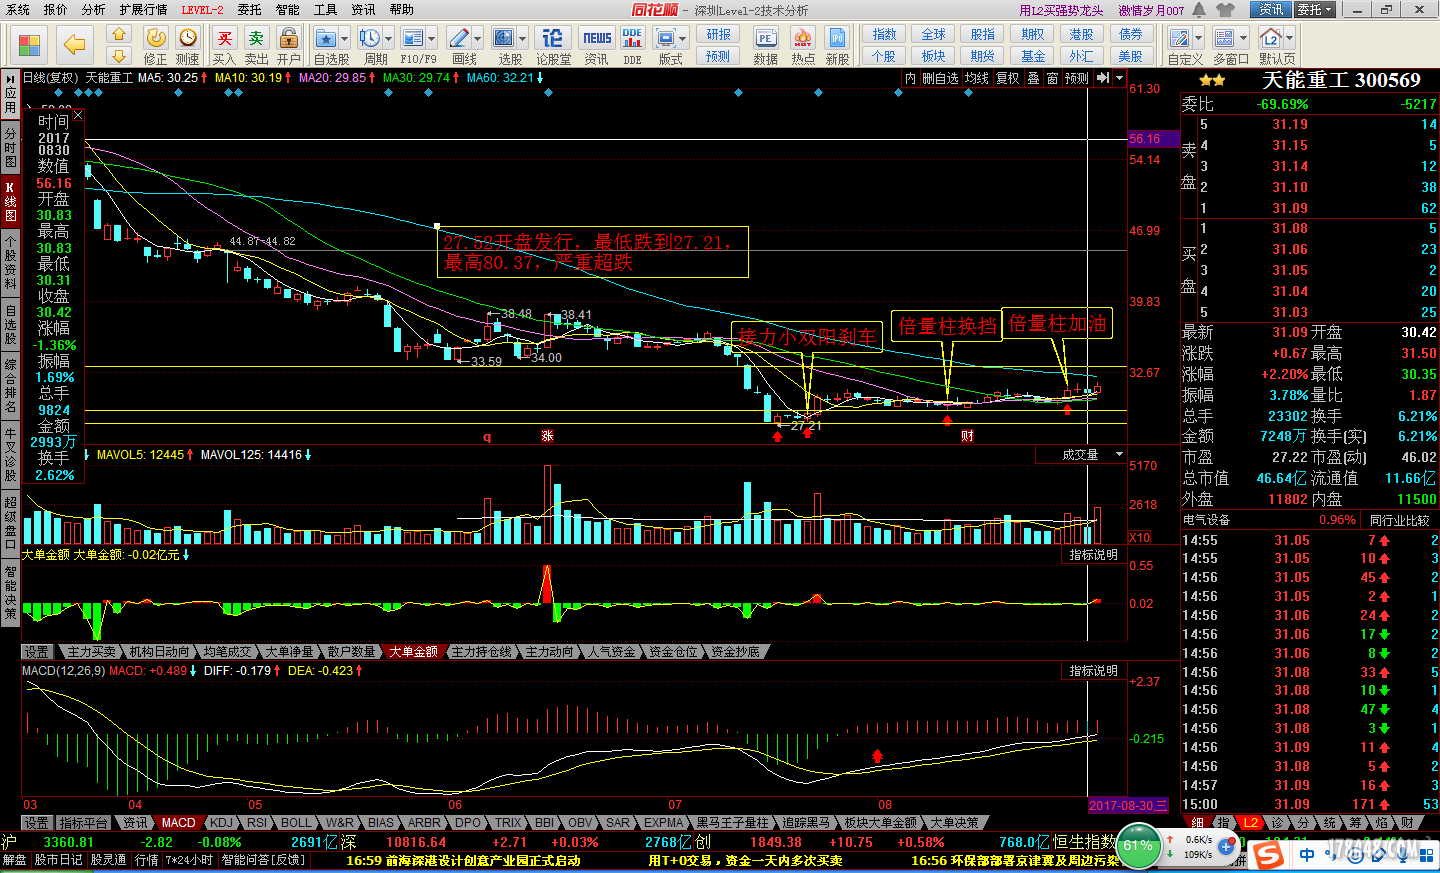This screenshot has width=1440, height=873.
Task: Click the 港股 button
Action: pos(1082,34)
